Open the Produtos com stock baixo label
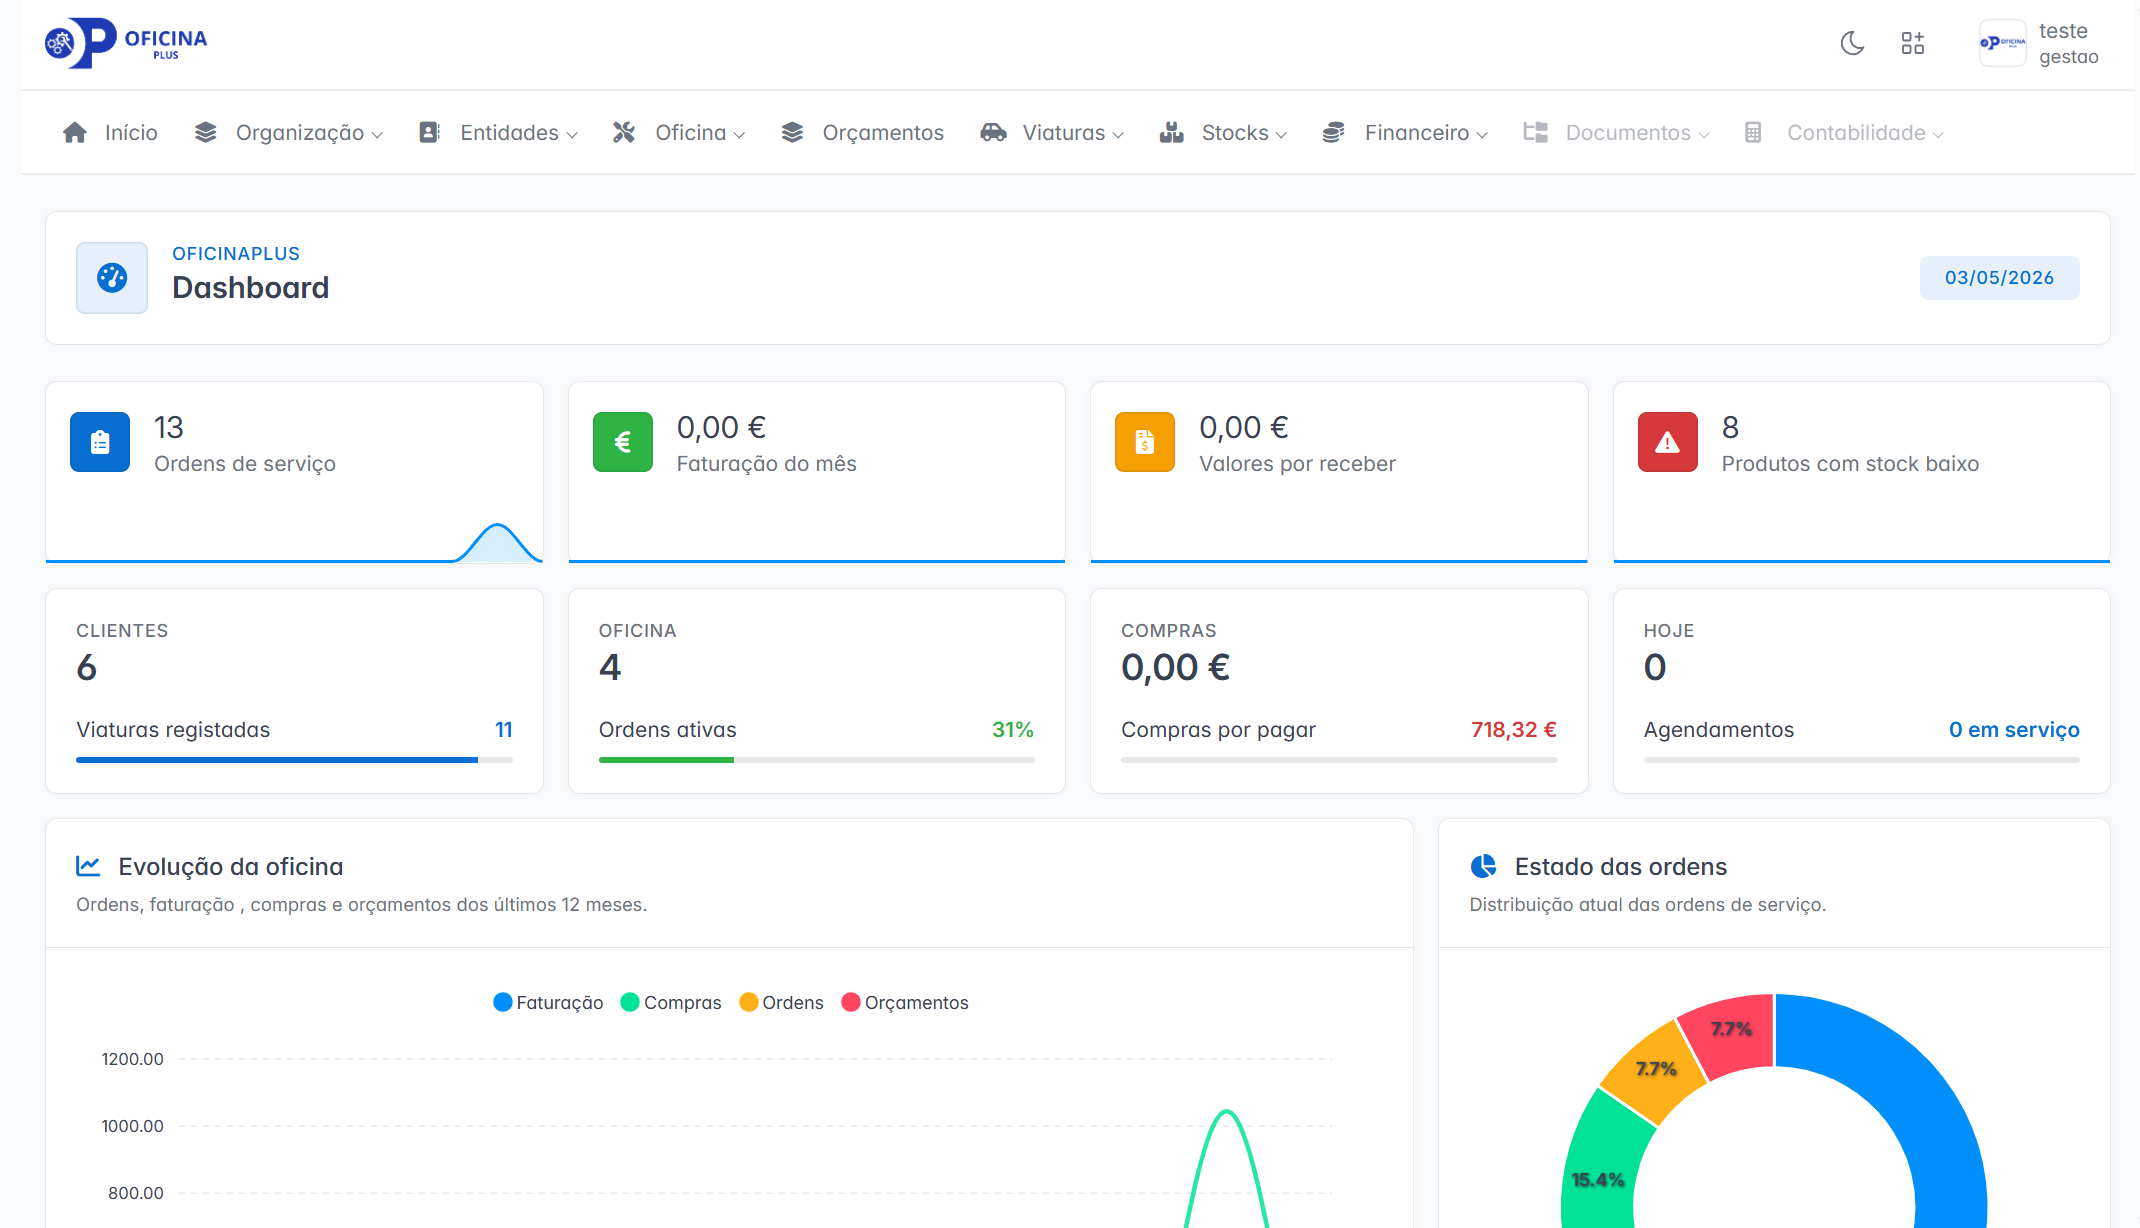Image resolution: width=2140 pixels, height=1228 pixels. click(1850, 464)
